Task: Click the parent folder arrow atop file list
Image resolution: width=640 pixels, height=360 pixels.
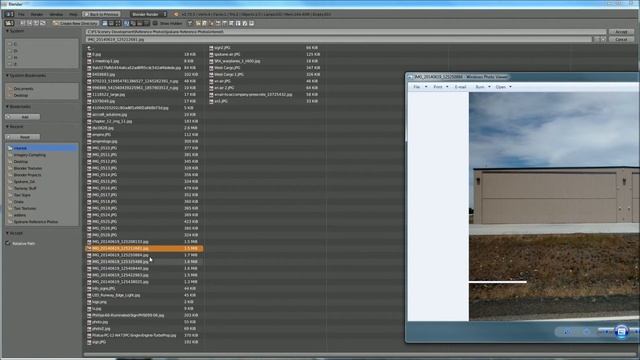Action: (x=89, y=48)
